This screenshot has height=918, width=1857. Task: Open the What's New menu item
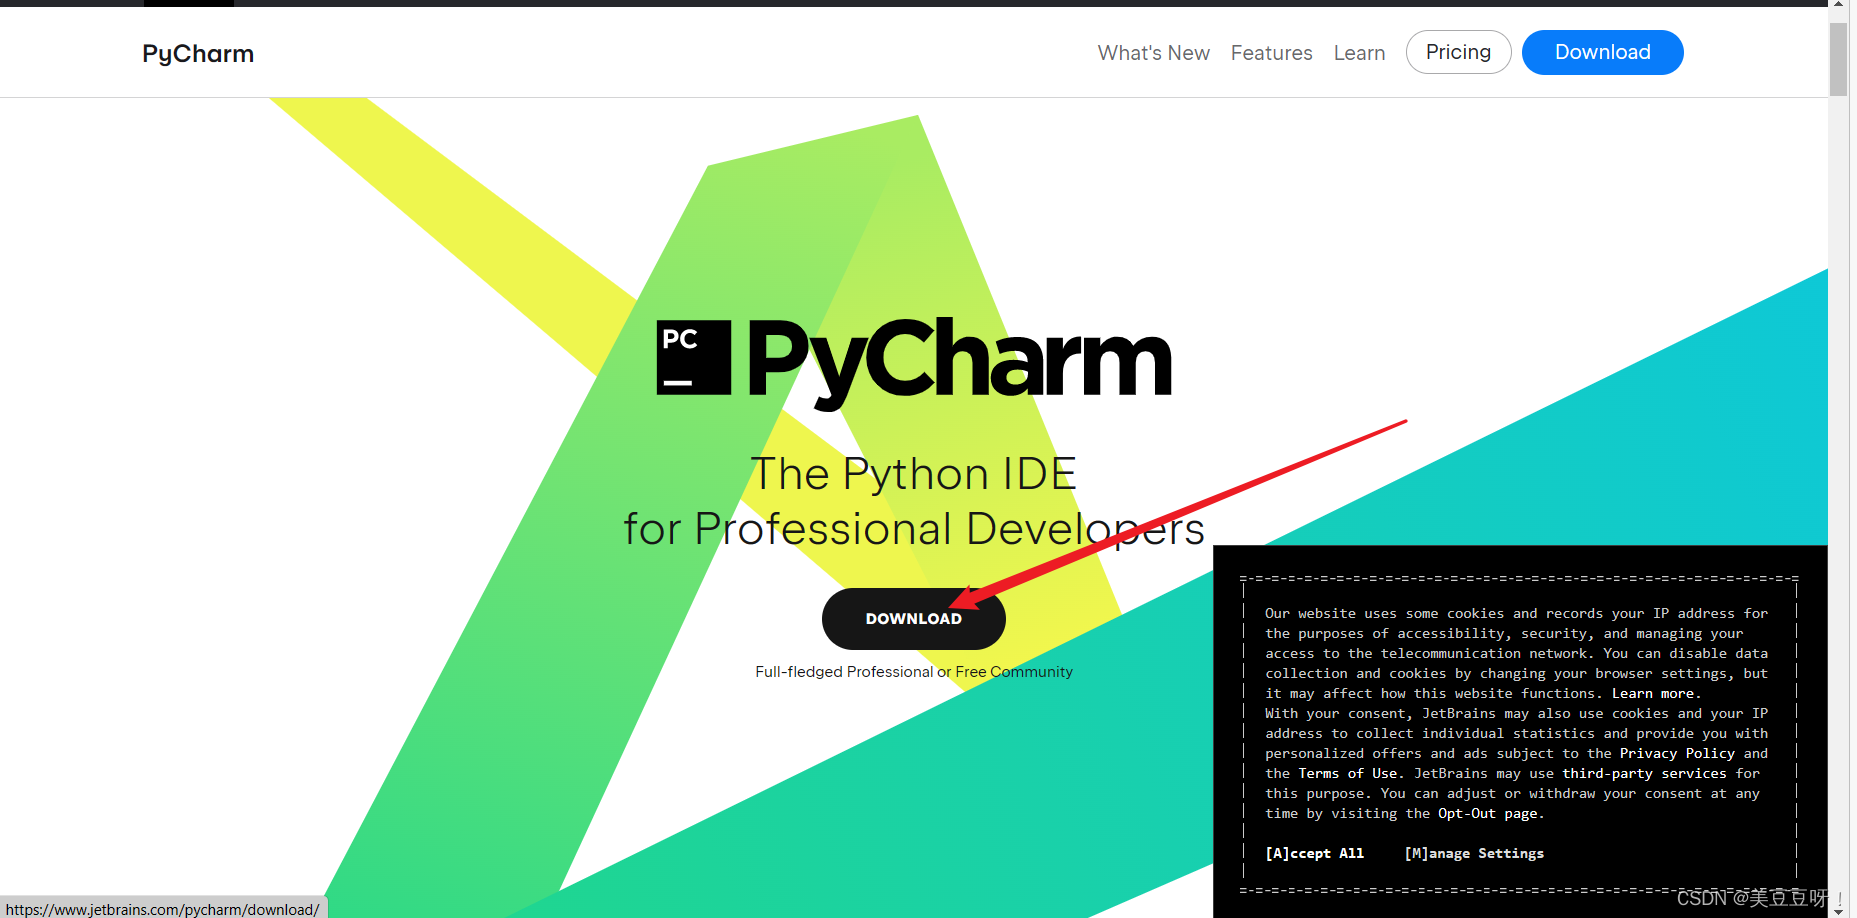[1153, 53]
